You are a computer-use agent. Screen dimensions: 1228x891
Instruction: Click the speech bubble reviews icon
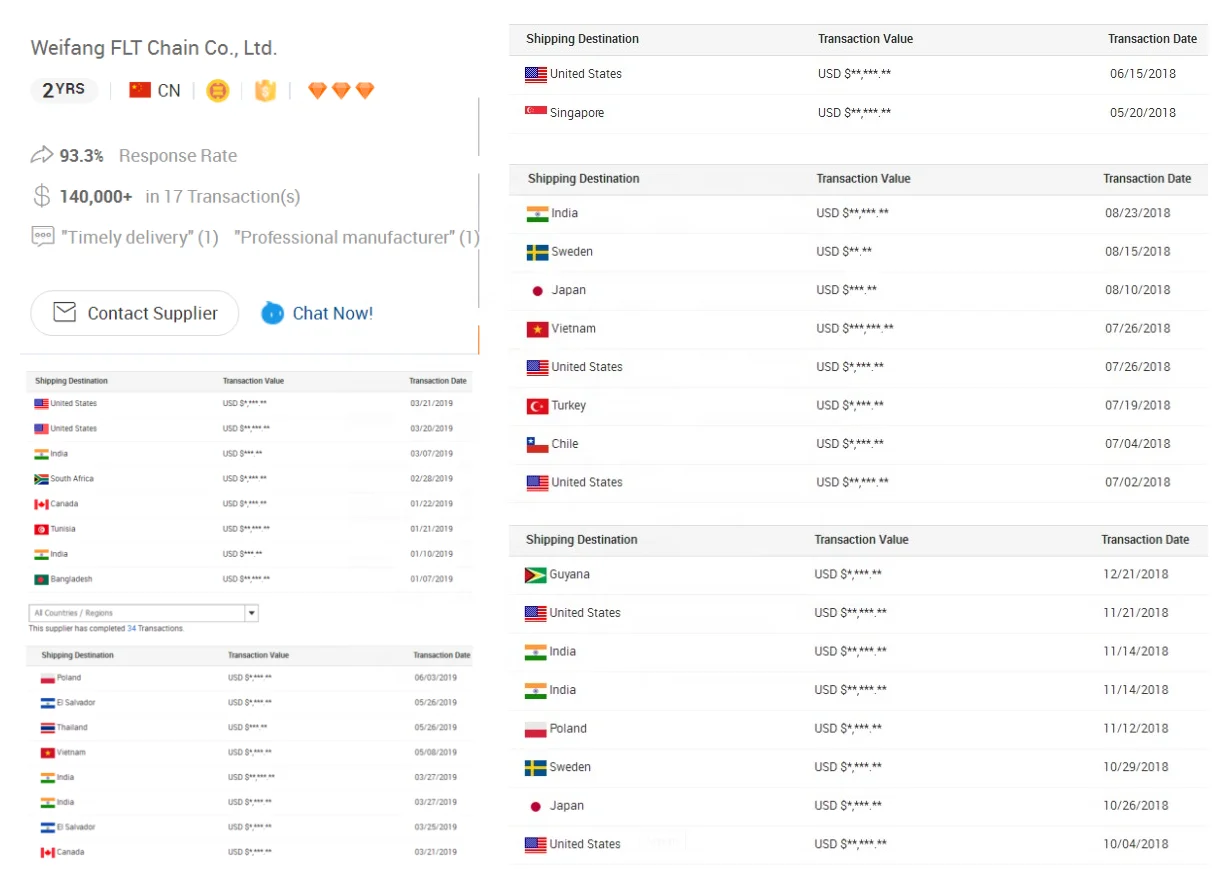(x=42, y=237)
